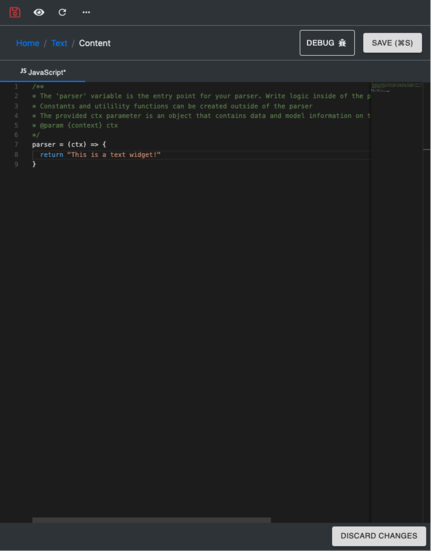This screenshot has width=431, height=551.
Task: Open the Text breadcrumb link
Action: coord(59,43)
